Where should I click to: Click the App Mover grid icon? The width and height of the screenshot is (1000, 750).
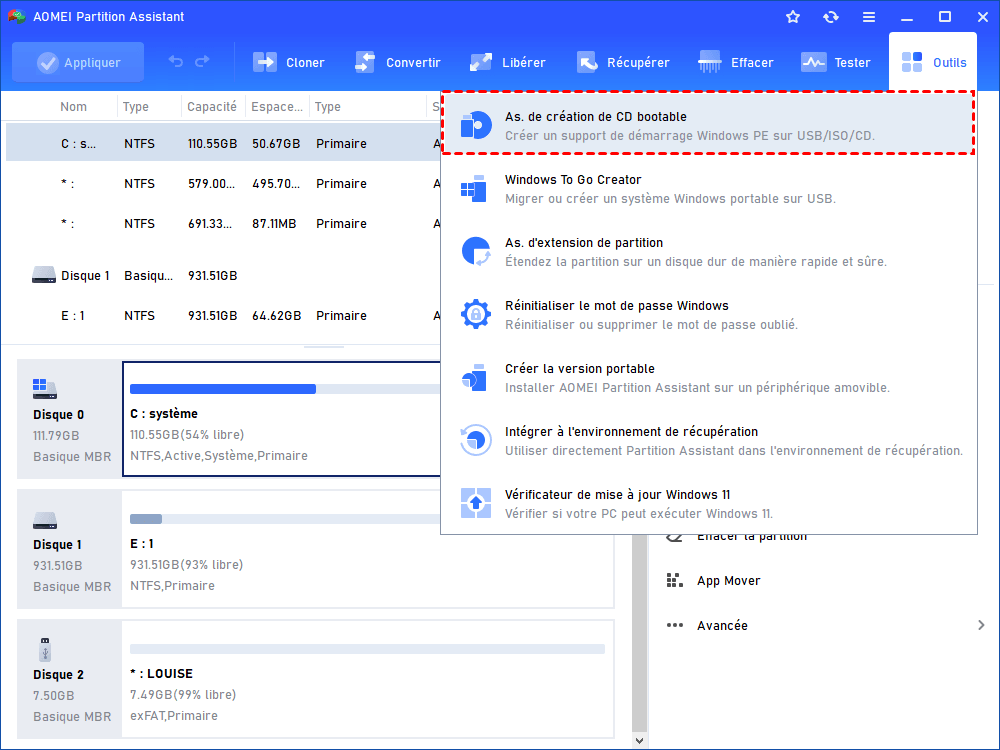[675, 580]
